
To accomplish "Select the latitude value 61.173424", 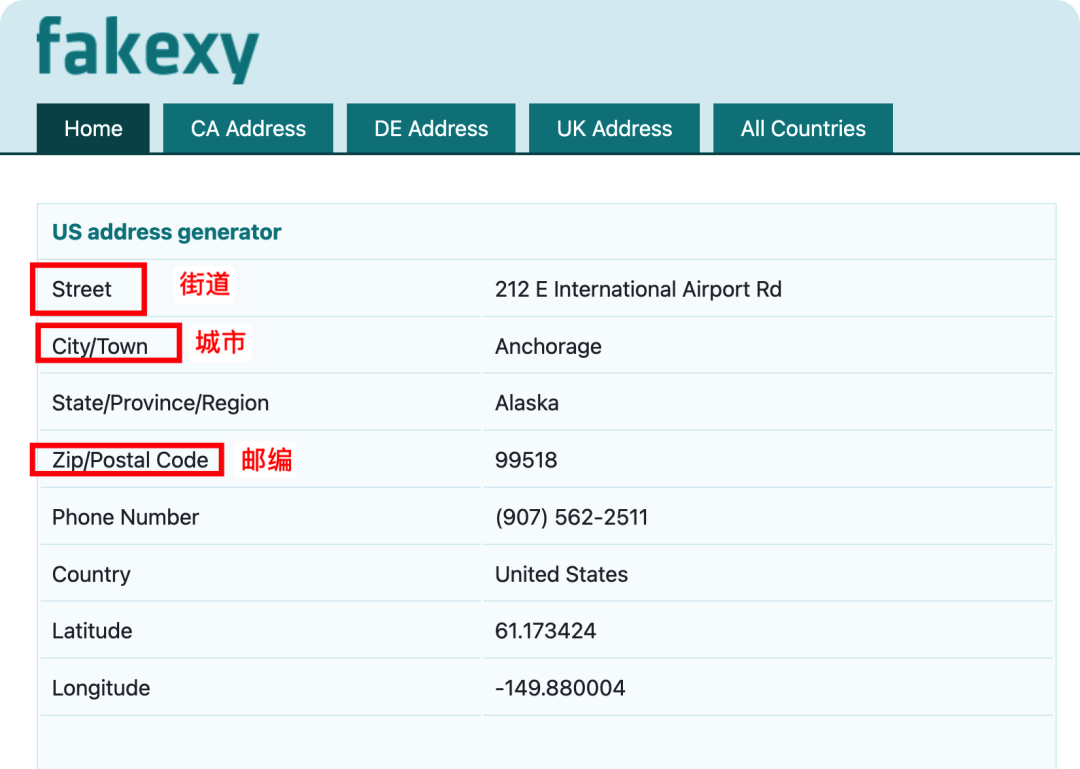I will point(546,630).
